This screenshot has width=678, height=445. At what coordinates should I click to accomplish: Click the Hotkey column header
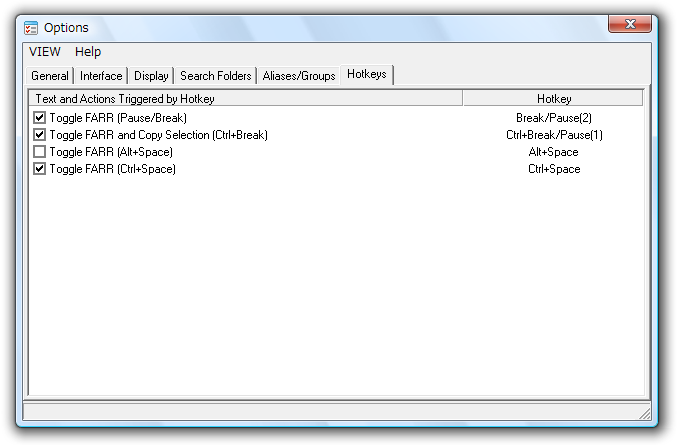coord(553,99)
